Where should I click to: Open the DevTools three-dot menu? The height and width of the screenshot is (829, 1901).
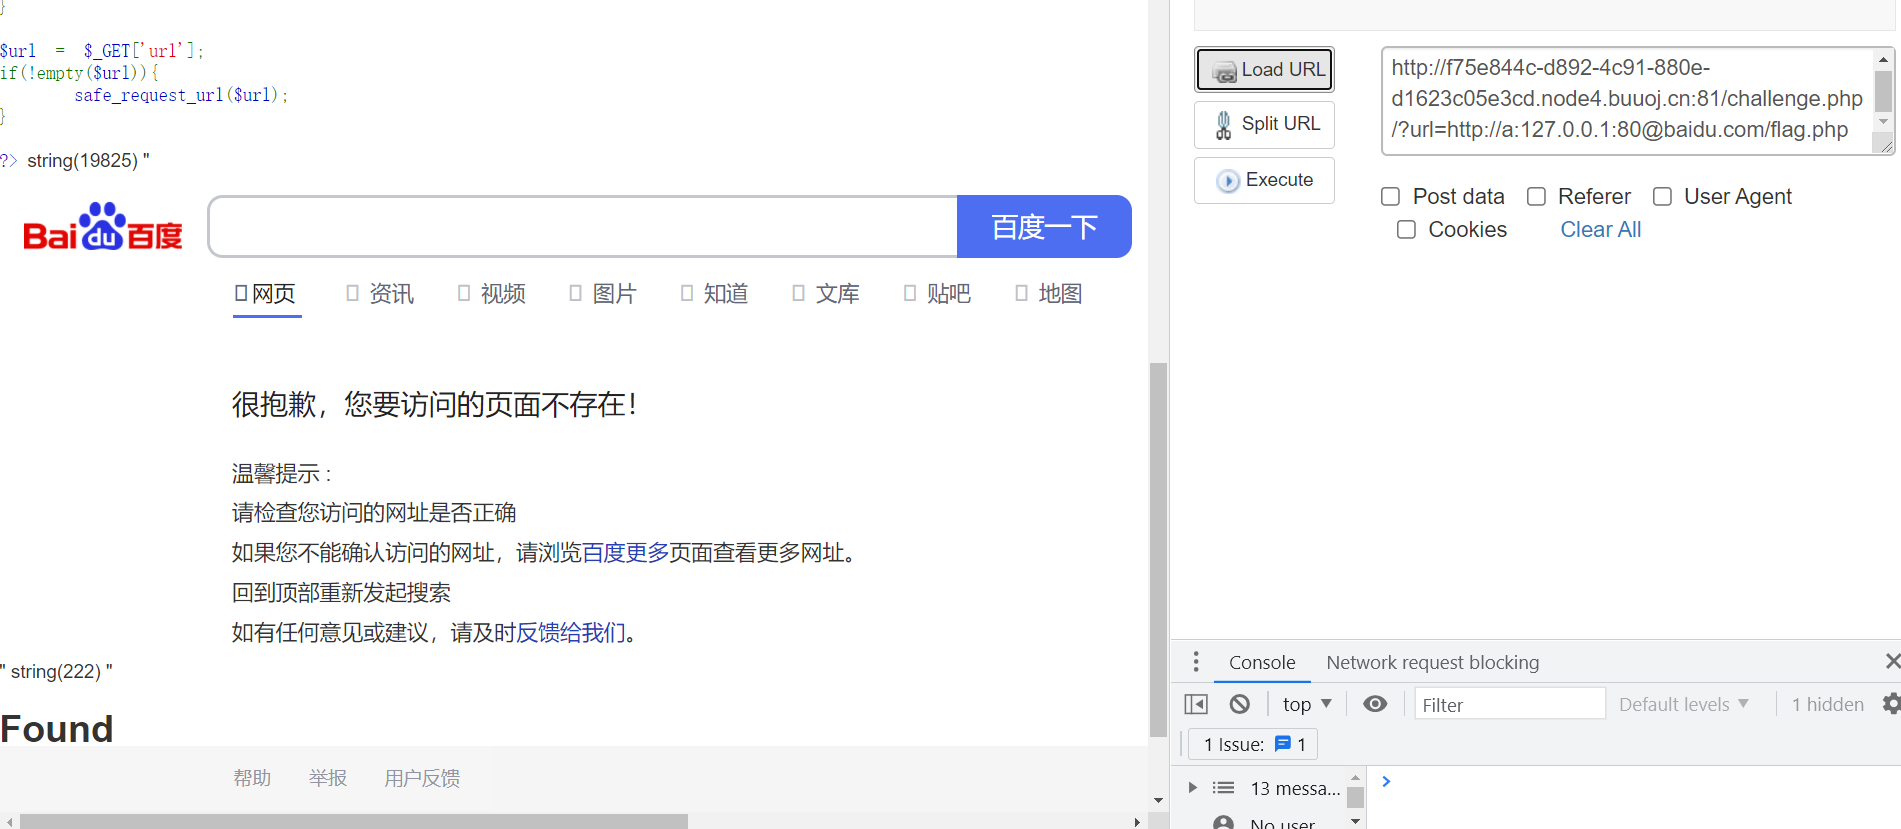pyautogui.click(x=1196, y=662)
